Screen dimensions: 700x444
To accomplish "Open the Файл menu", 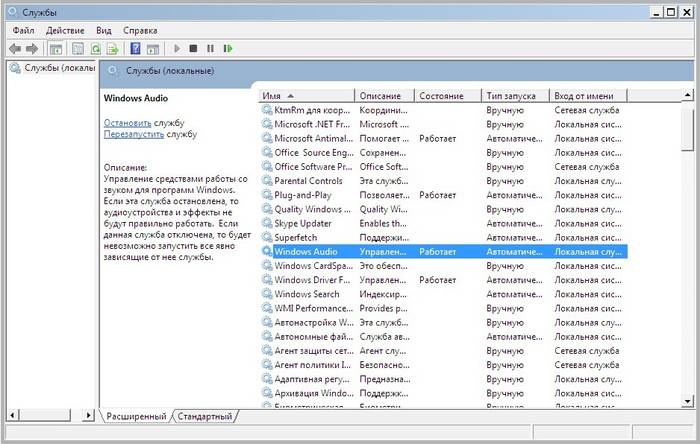I will [24, 31].
